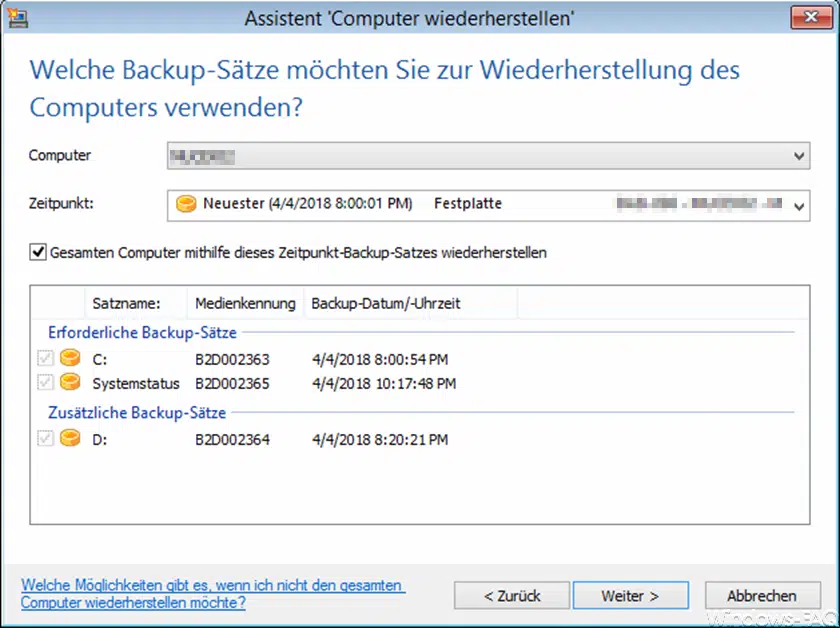Click the checkbox beside the D: backup set
Viewport: 840px width, 628px height.
coord(45,438)
